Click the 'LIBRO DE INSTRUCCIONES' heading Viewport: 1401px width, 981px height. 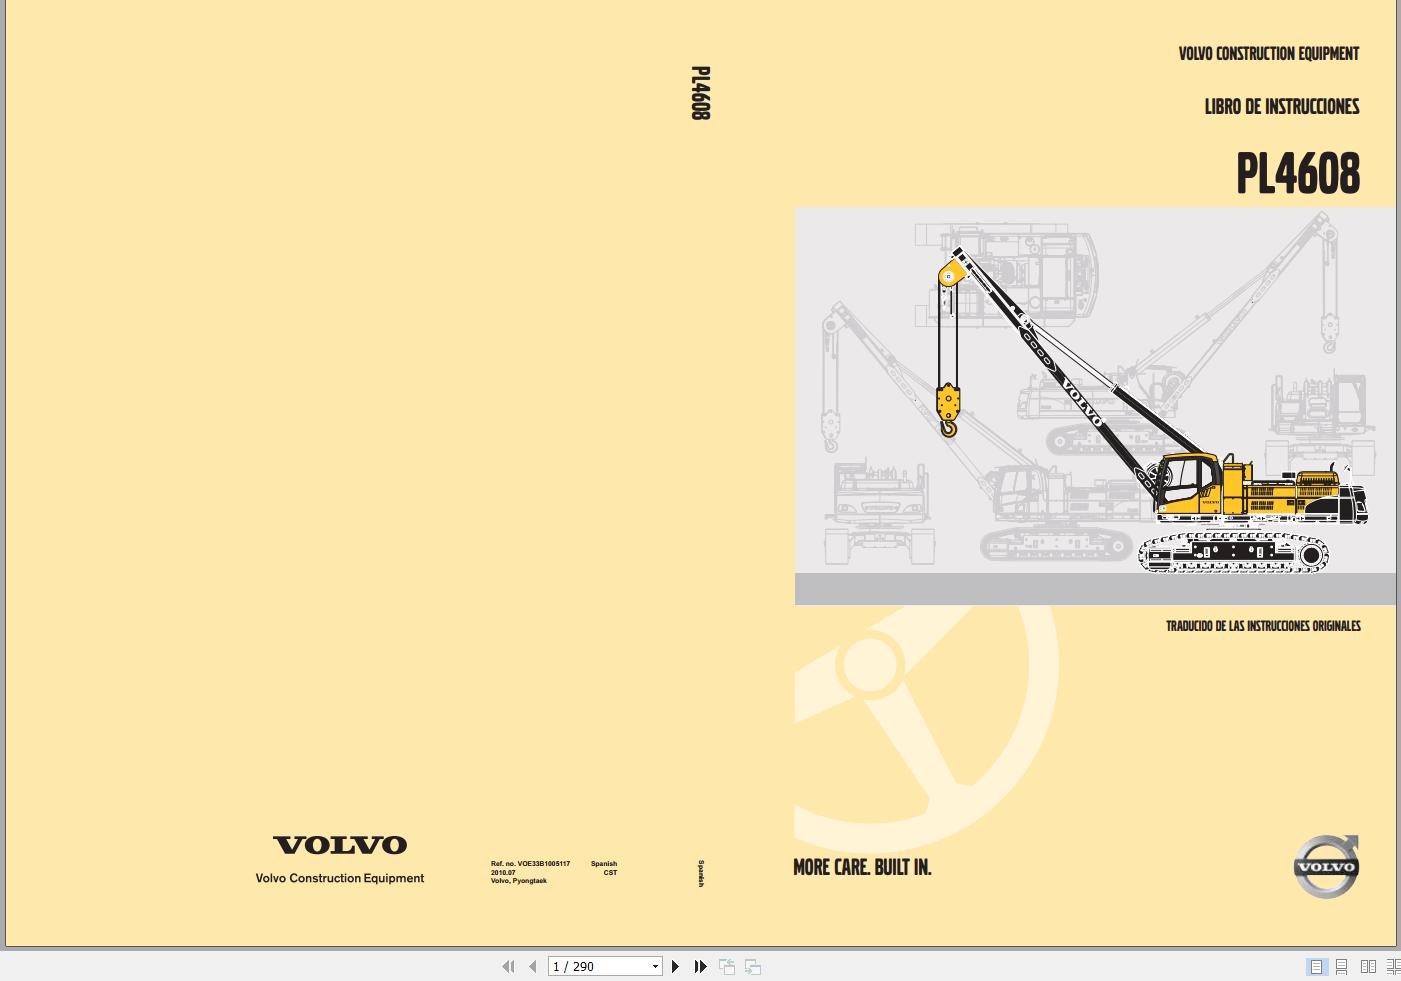click(x=1282, y=107)
